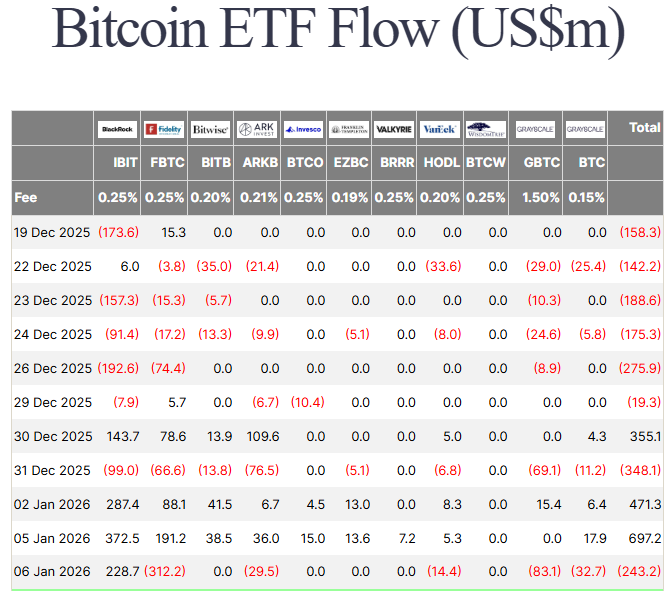
Task: Open the Invesco logo
Action: tap(303, 129)
